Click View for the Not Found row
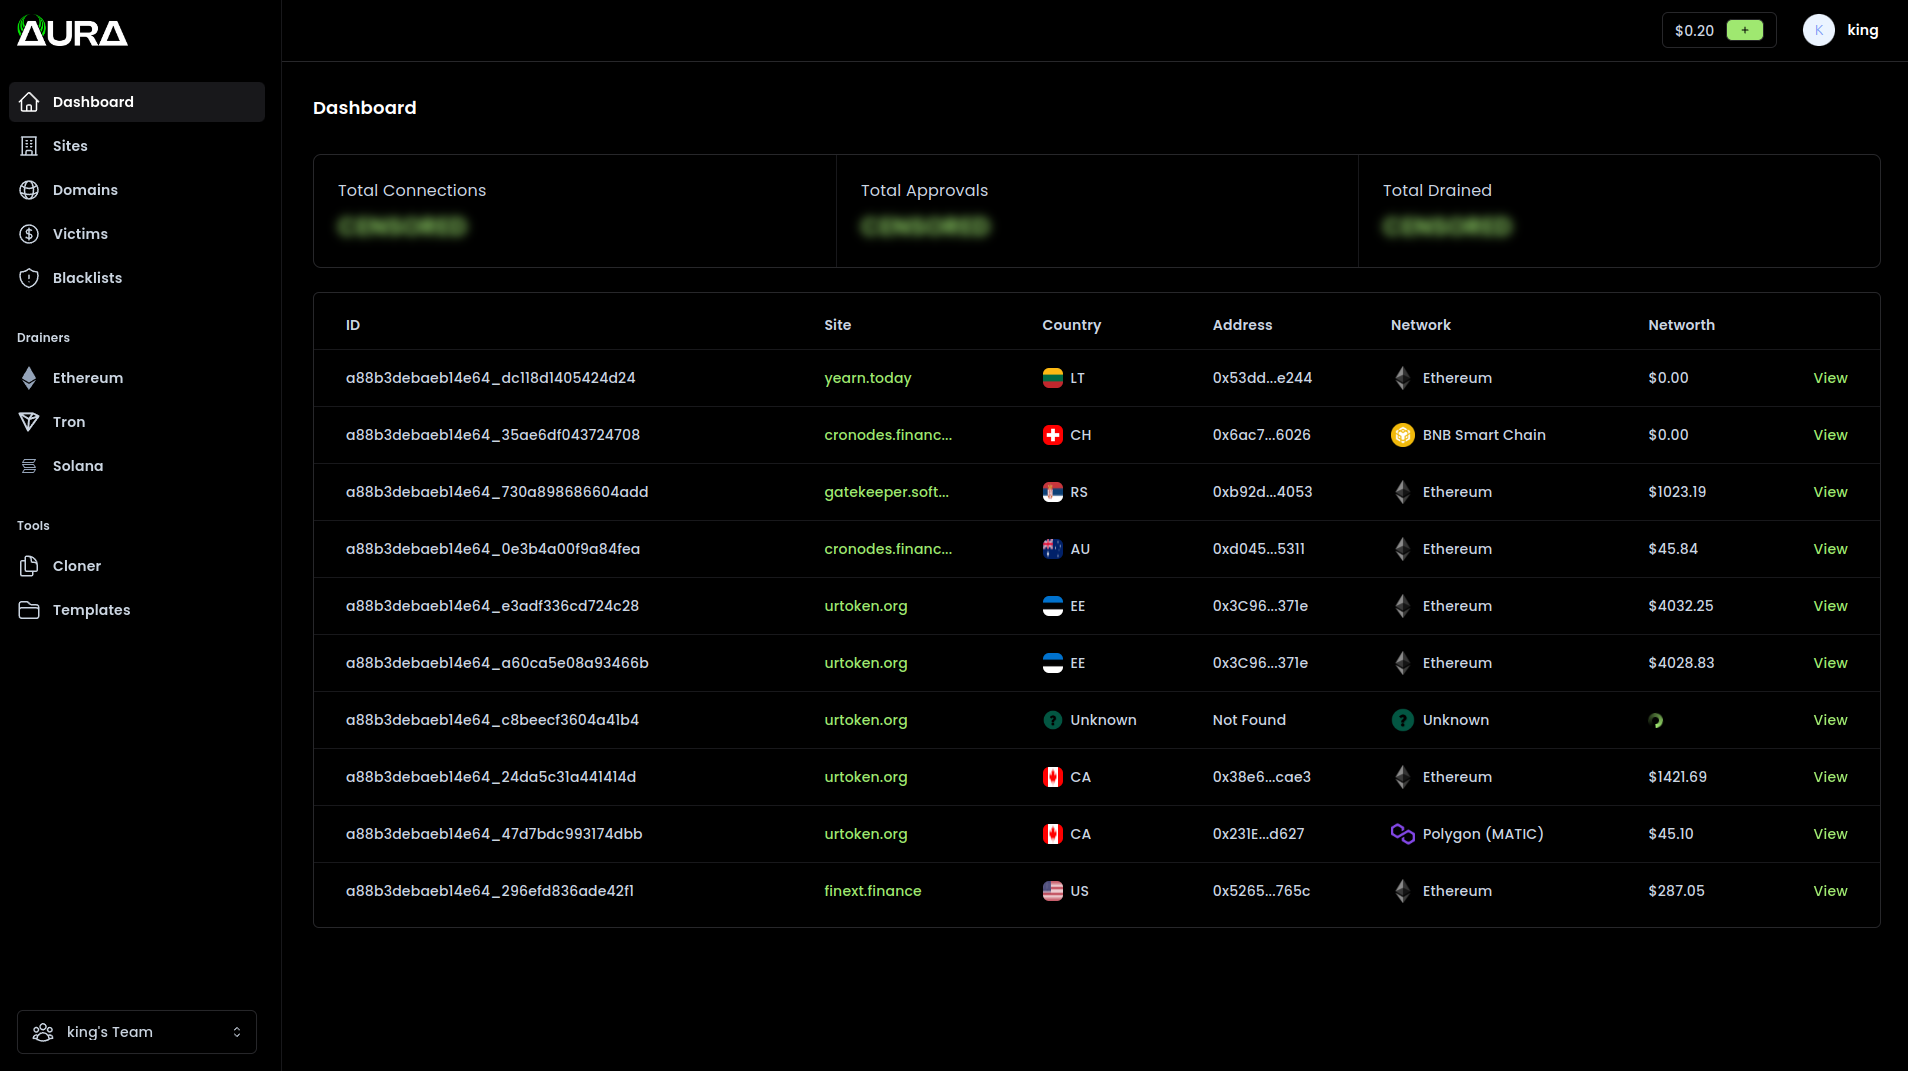 tap(1830, 720)
